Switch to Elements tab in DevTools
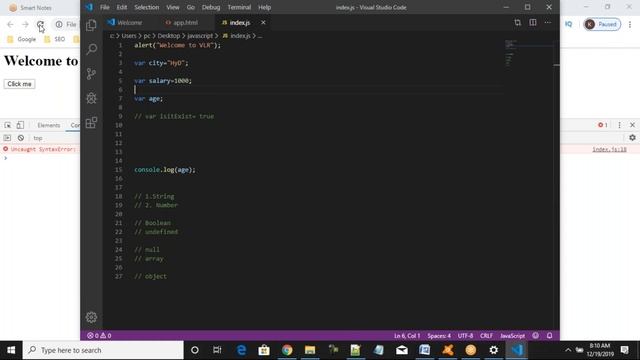Viewport: 640px width, 360px height. pyautogui.click(x=49, y=125)
